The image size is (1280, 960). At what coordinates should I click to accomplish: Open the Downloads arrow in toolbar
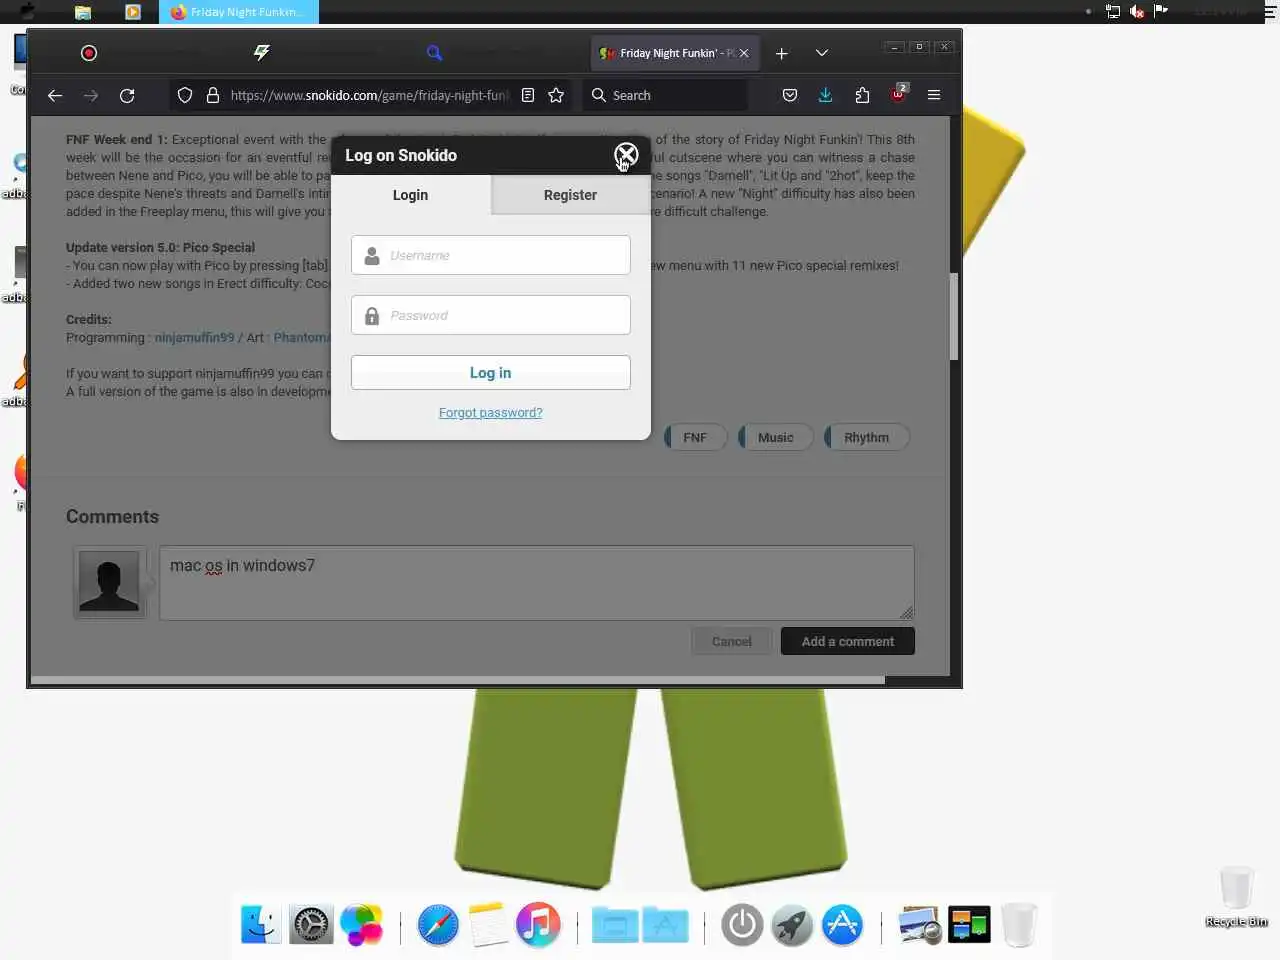[x=825, y=95]
